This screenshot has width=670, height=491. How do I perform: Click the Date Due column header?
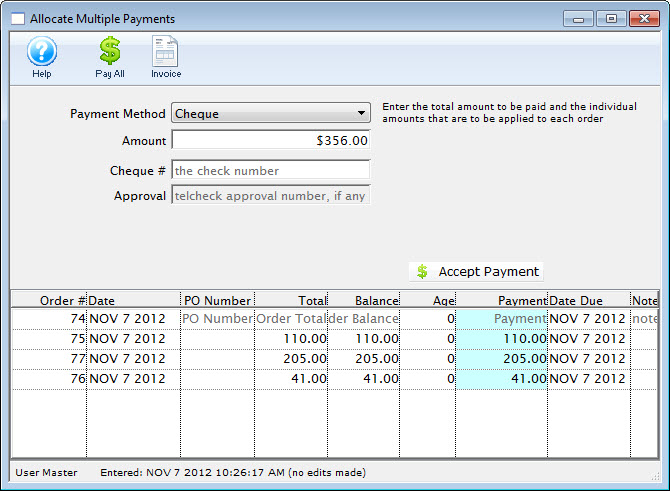click(x=589, y=300)
